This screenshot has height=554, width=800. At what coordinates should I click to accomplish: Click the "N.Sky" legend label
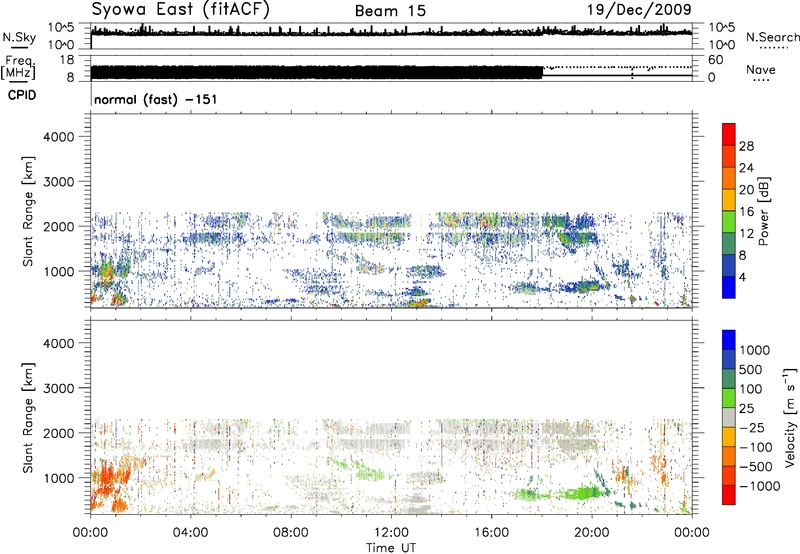(x=19, y=37)
